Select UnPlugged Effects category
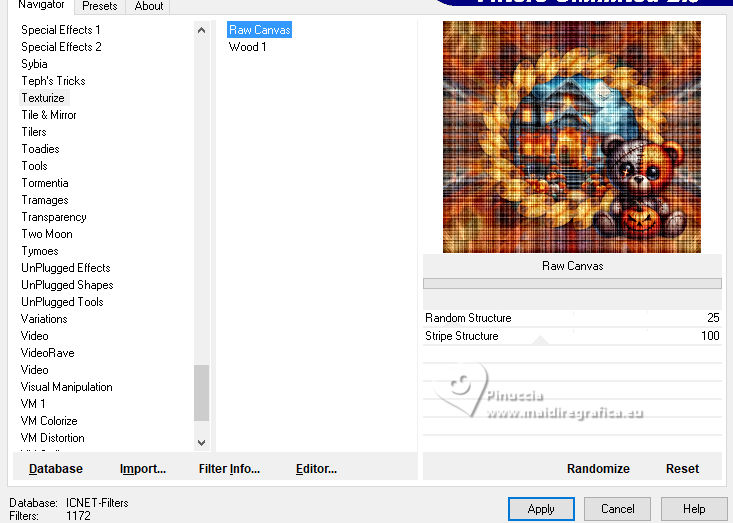The width and height of the screenshot is (733, 523). (66, 268)
